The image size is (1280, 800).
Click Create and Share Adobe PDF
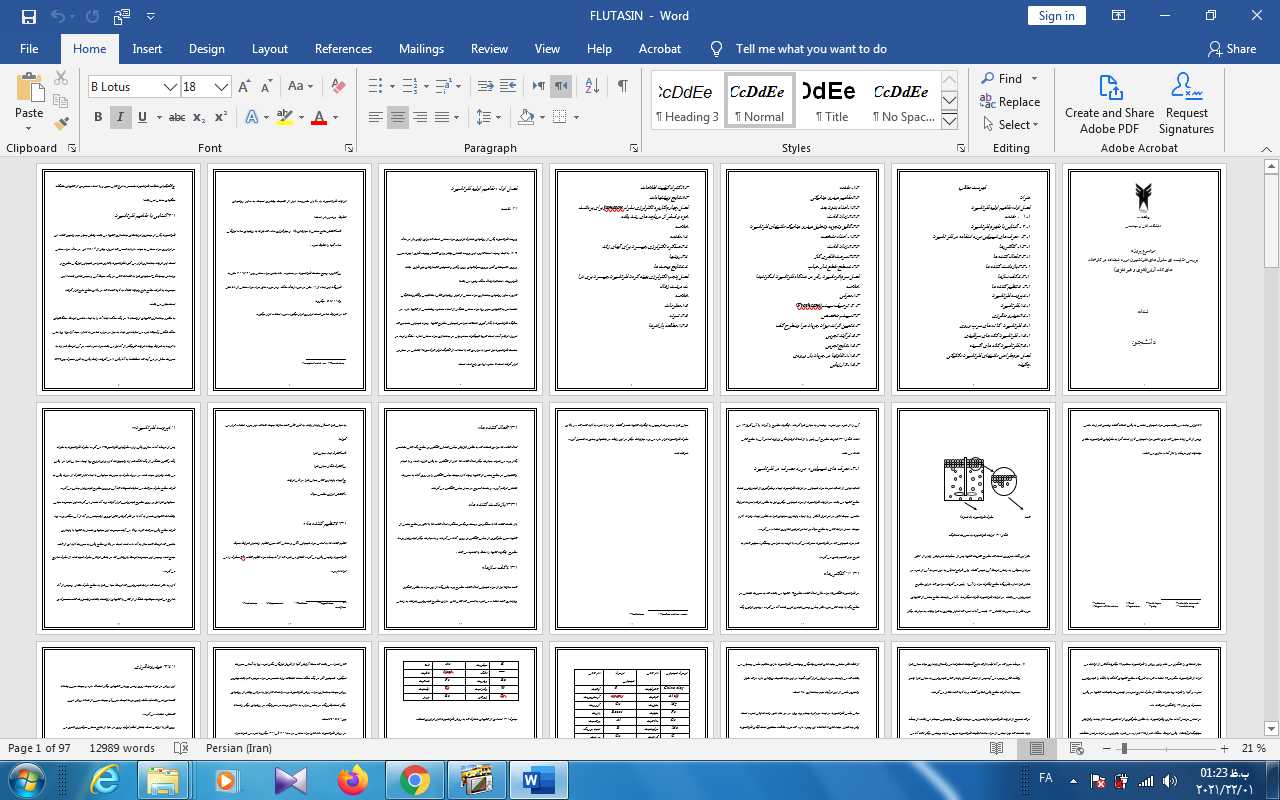click(1109, 104)
